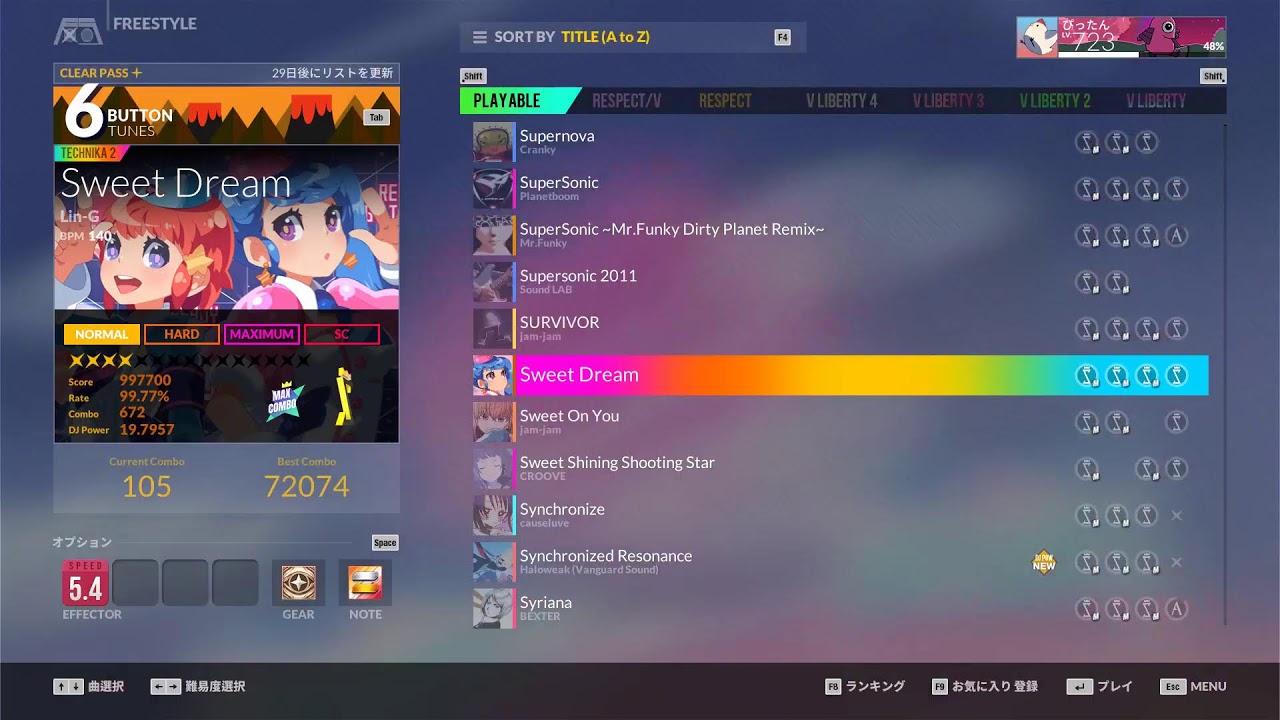
Task: Click Syriana's fourth difficulty circle icon
Action: click(x=1177, y=609)
